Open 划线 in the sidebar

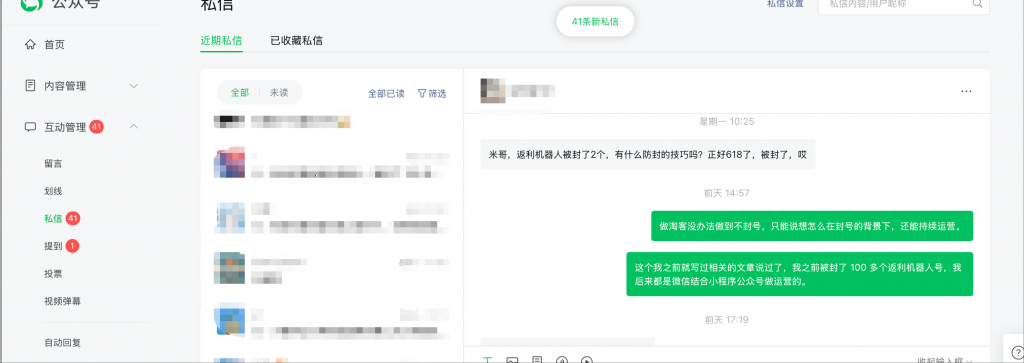click(53, 191)
